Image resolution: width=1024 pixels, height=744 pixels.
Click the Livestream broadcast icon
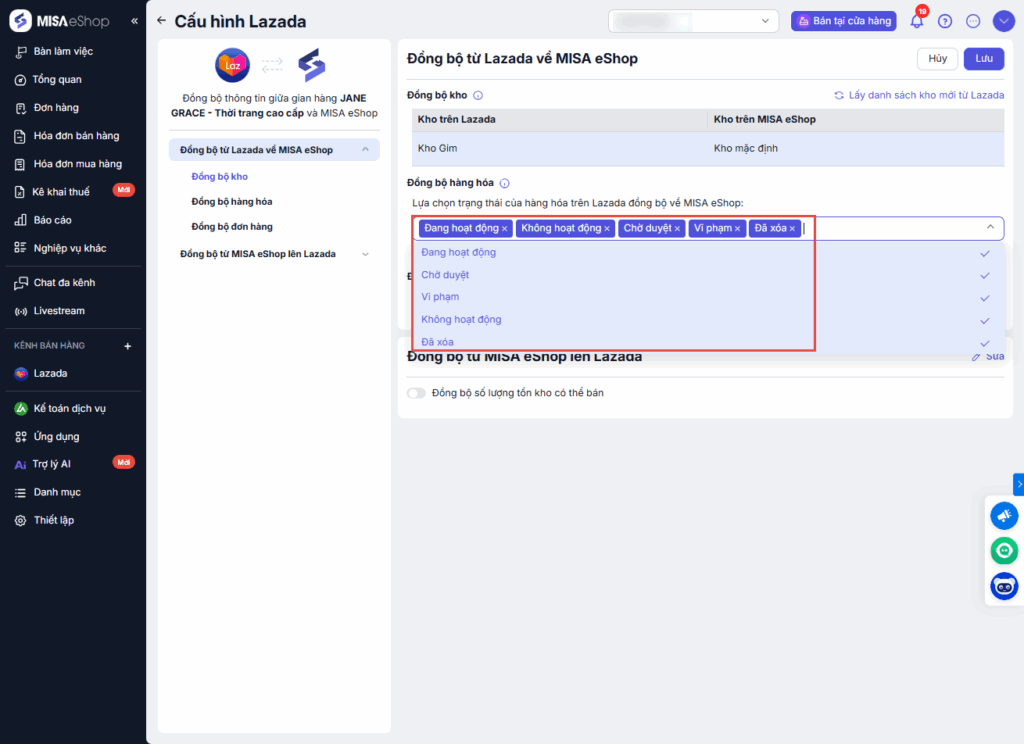tap(21, 311)
